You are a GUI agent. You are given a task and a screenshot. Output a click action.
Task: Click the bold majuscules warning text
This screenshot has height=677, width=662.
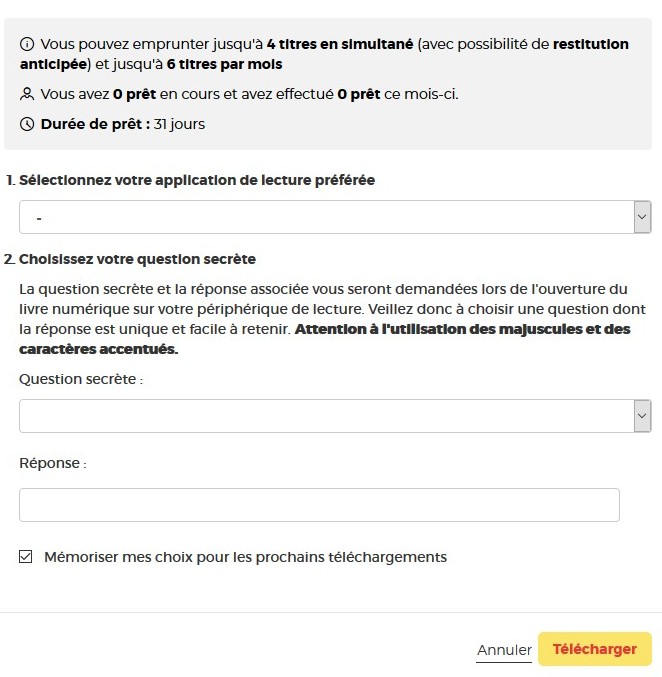tap(462, 329)
